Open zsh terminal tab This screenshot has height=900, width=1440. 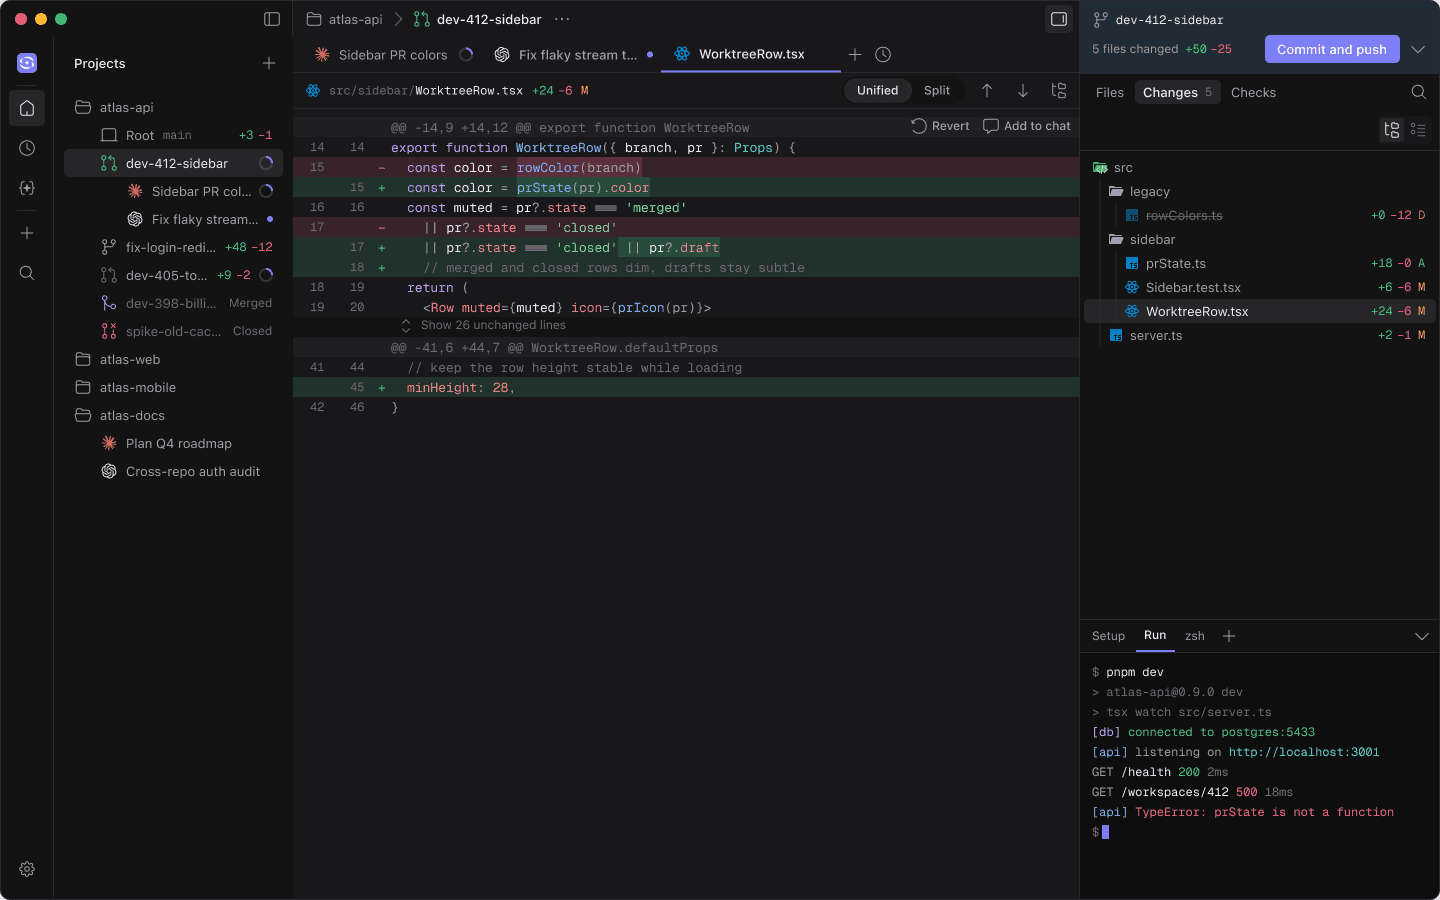click(x=1195, y=636)
